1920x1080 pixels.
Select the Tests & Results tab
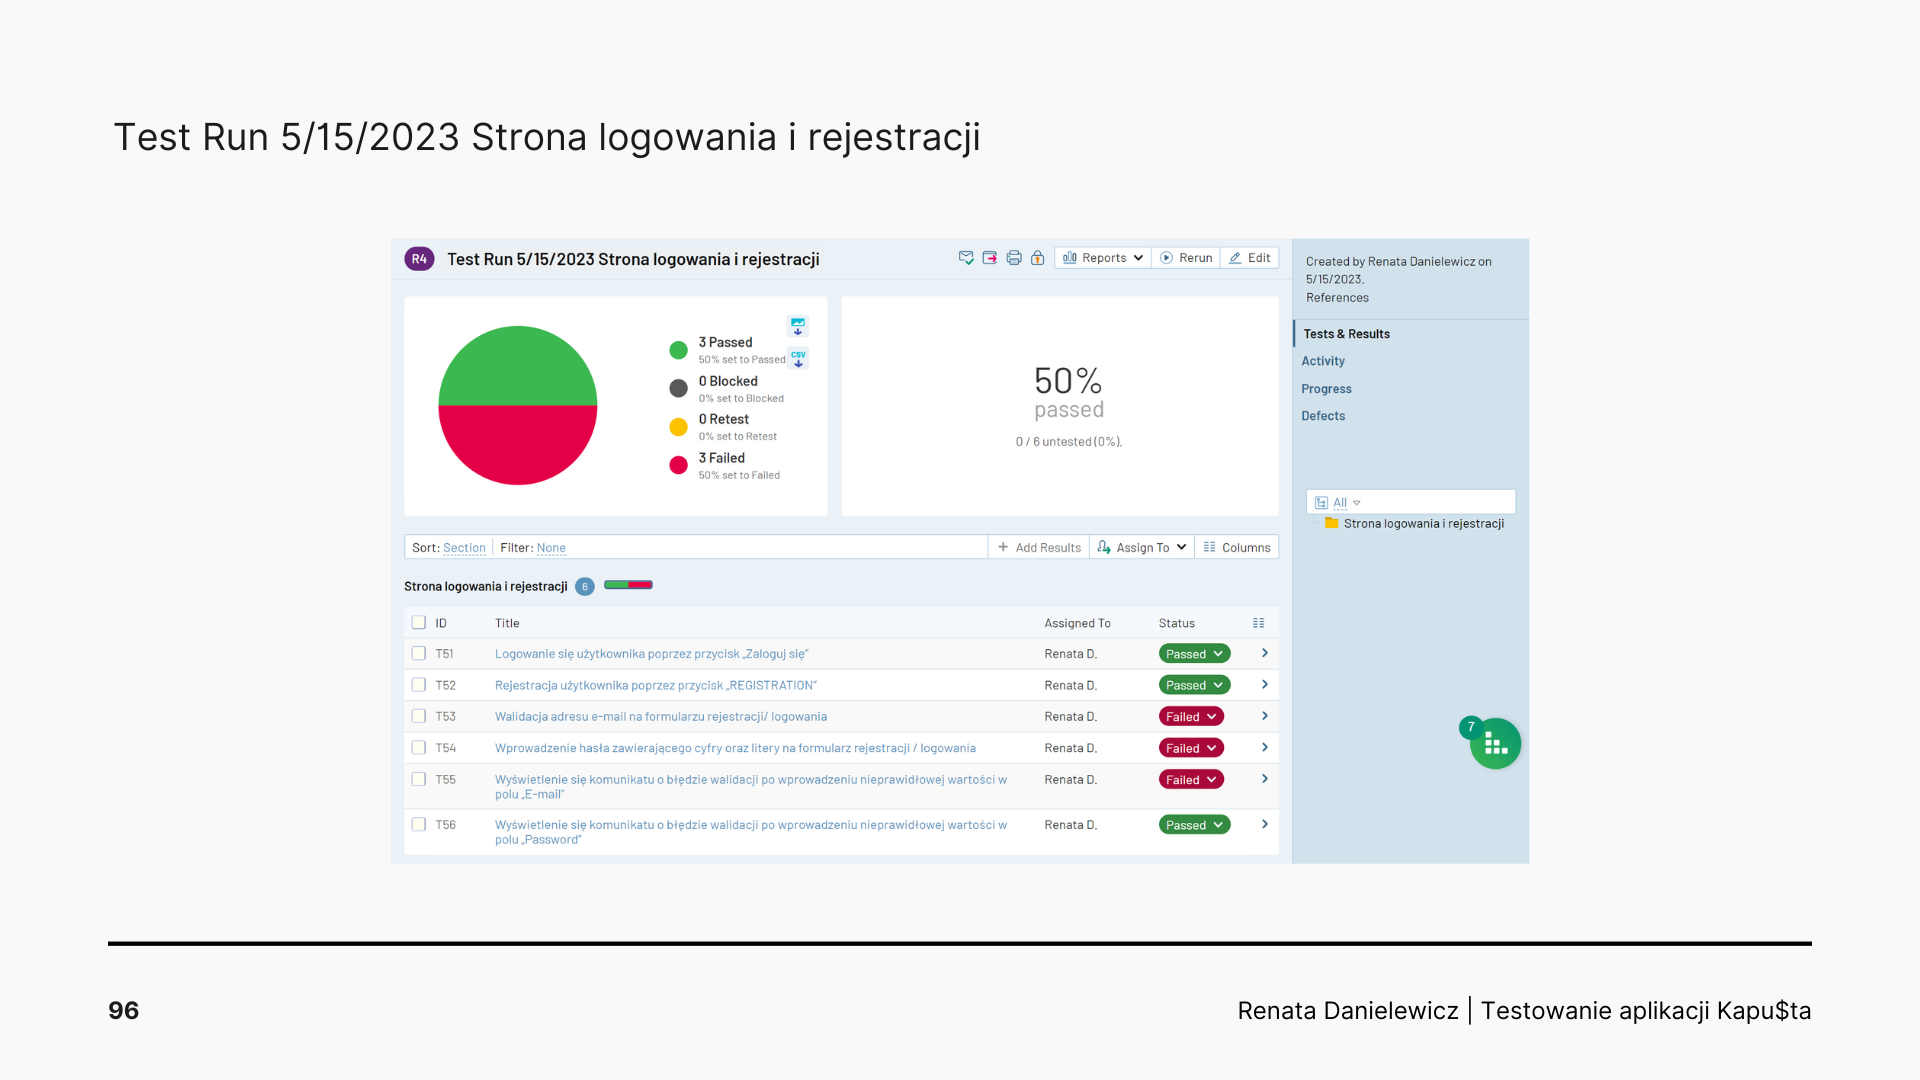[1346, 334]
